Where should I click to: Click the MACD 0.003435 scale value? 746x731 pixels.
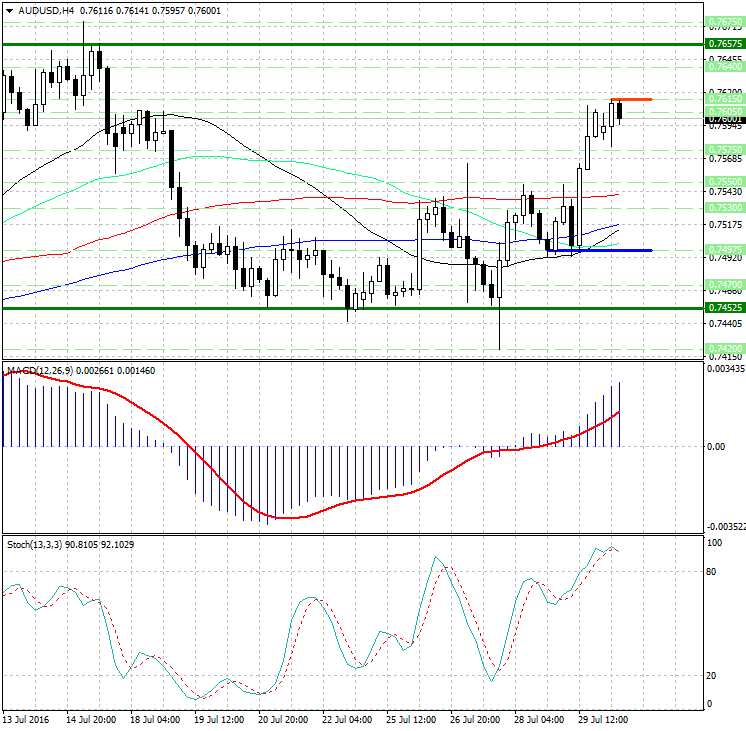click(726, 369)
